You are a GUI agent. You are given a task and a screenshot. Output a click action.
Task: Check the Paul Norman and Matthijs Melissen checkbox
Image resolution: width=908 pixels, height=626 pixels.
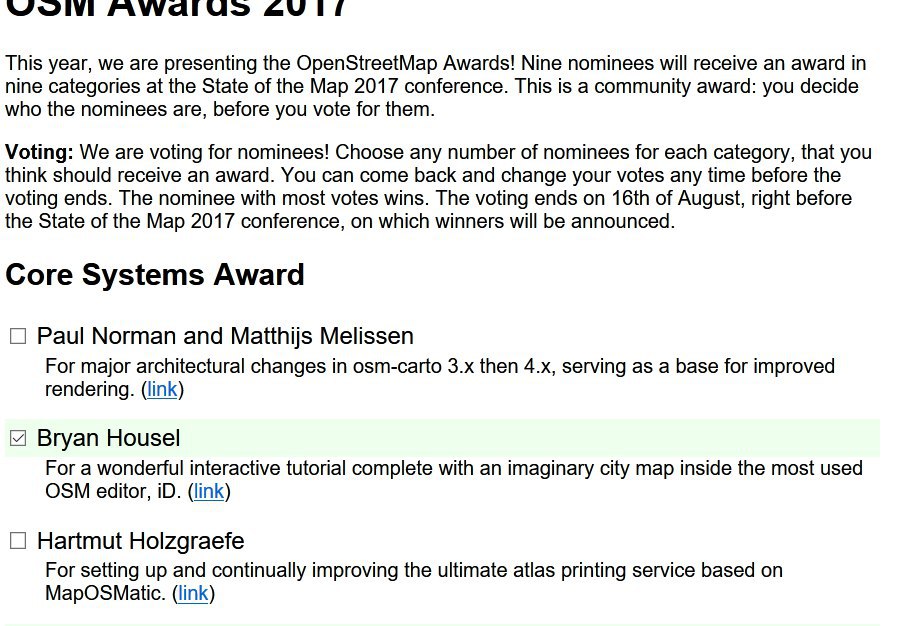tap(18, 336)
